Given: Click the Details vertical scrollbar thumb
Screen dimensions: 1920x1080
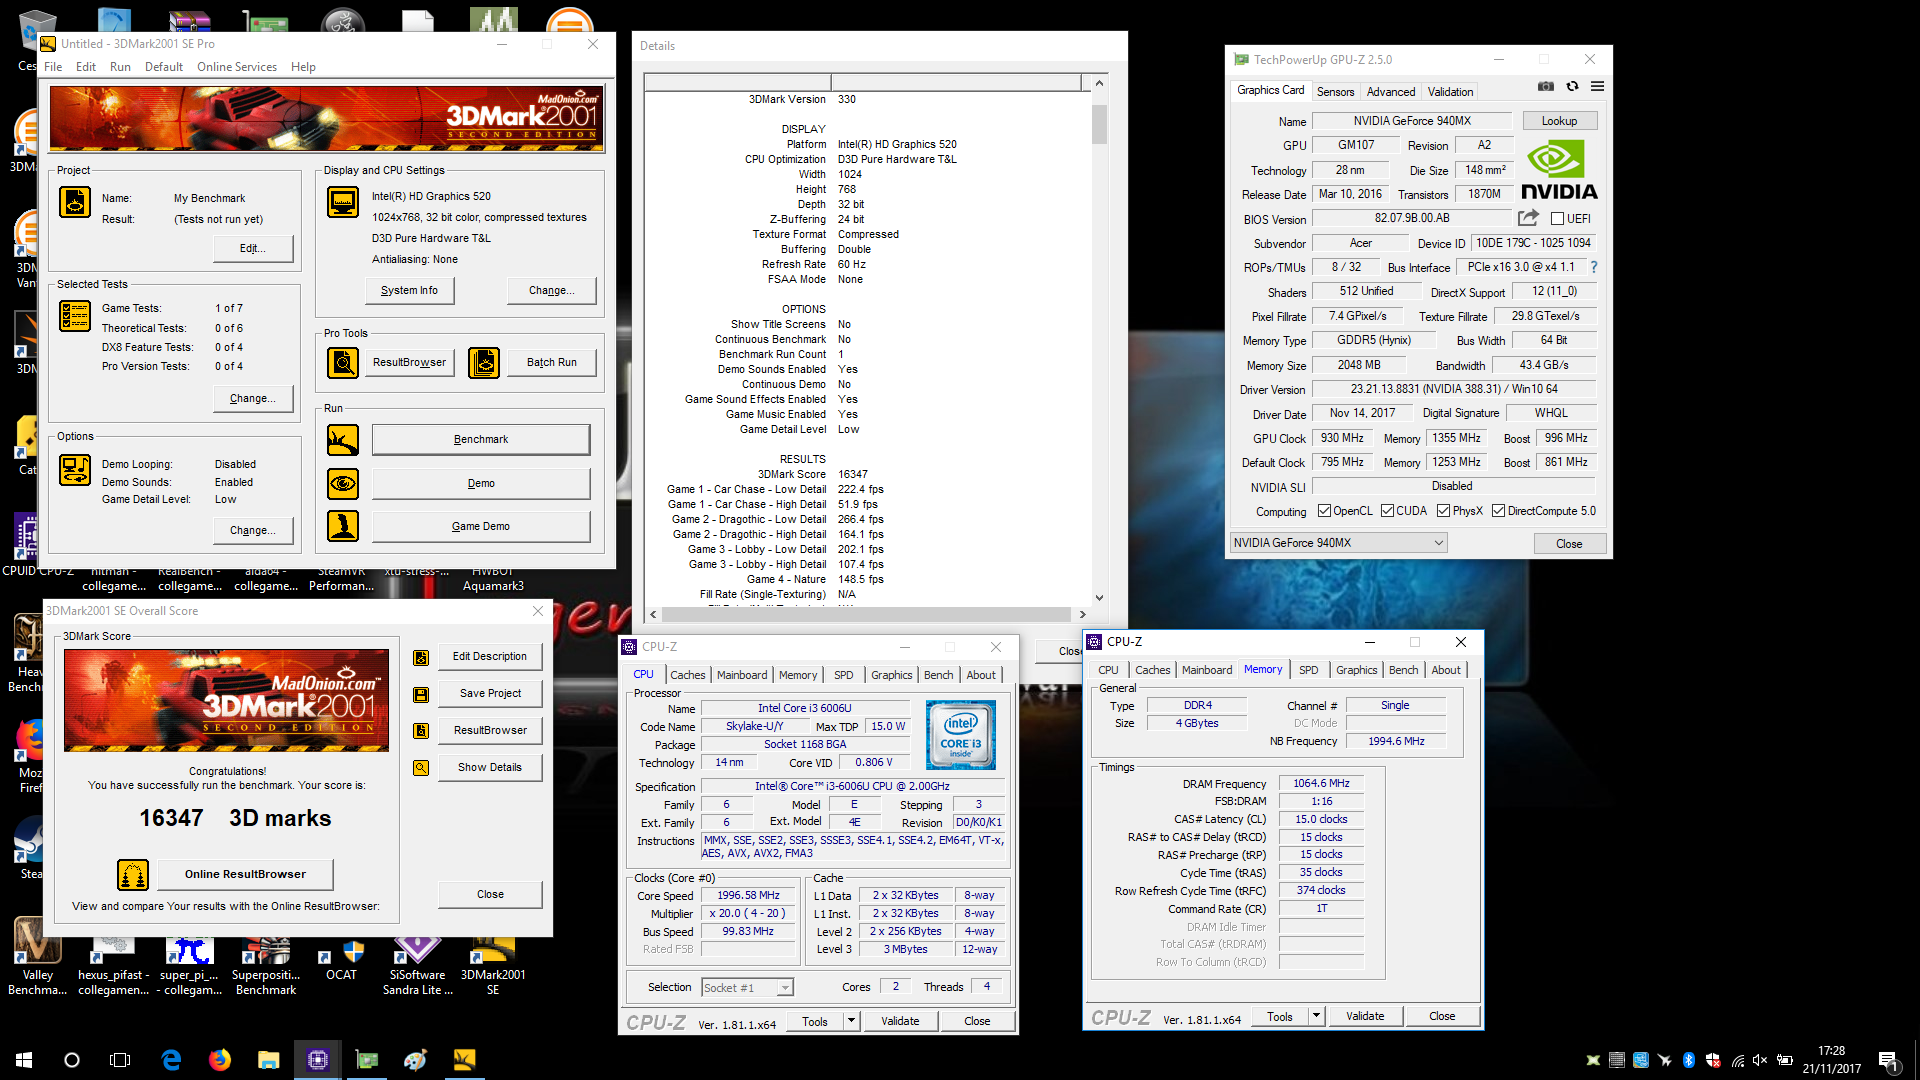Looking at the screenshot, I should [1099, 124].
